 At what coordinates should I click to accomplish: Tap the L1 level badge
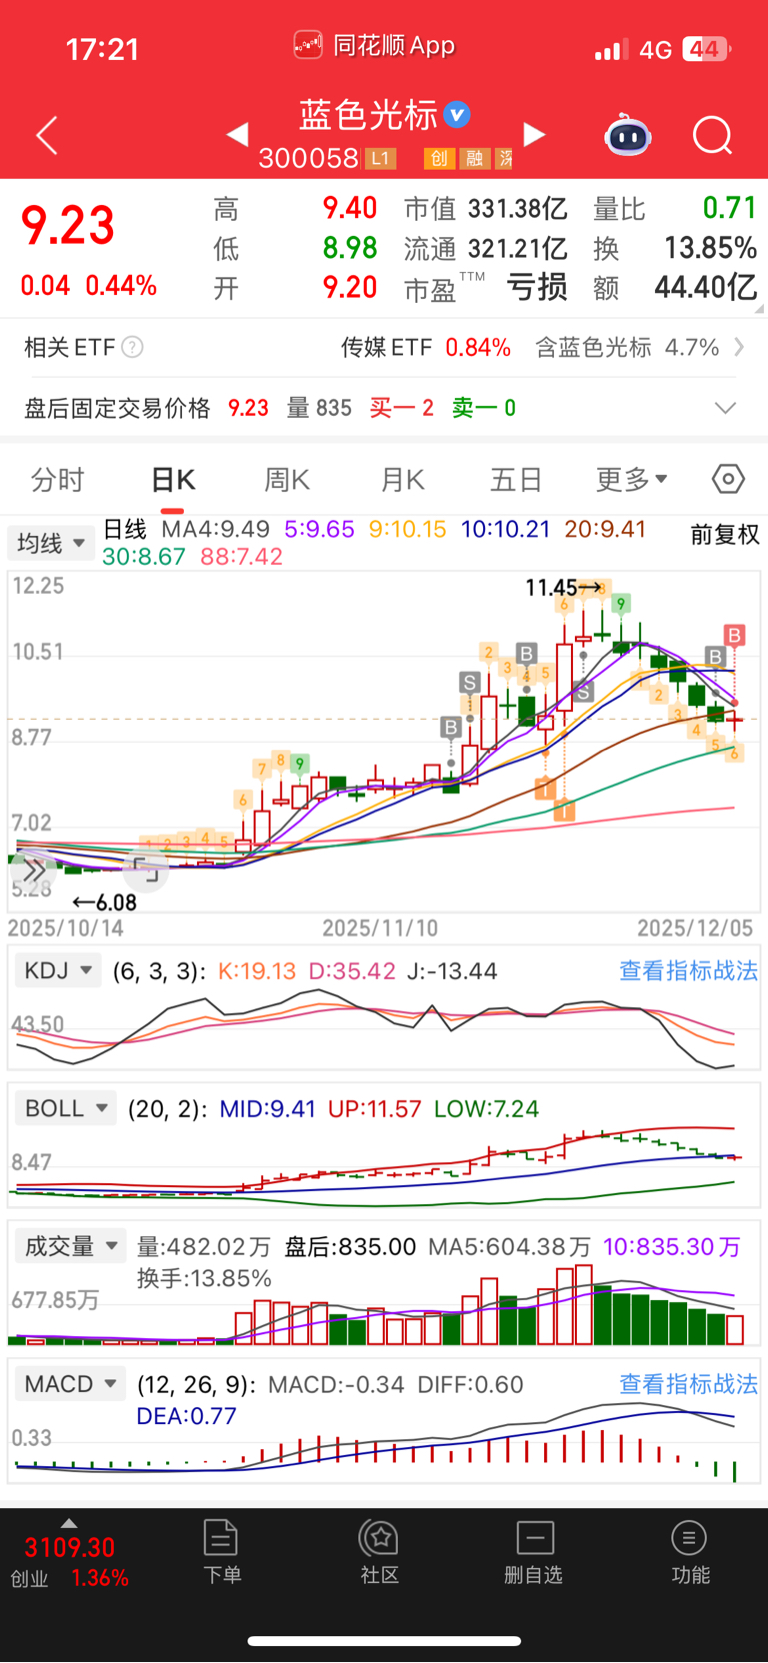380,159
